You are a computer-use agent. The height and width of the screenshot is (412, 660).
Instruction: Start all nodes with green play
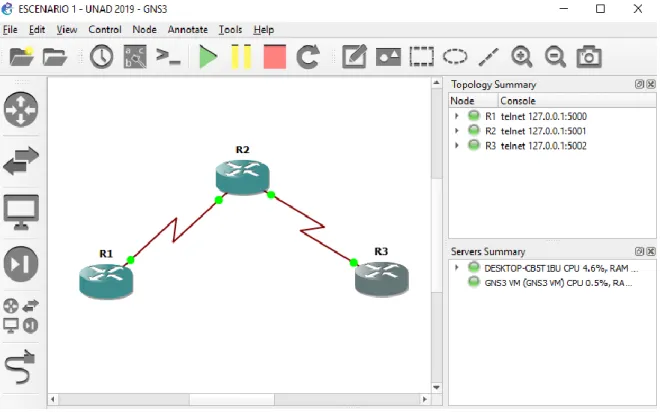click(208, 57)
